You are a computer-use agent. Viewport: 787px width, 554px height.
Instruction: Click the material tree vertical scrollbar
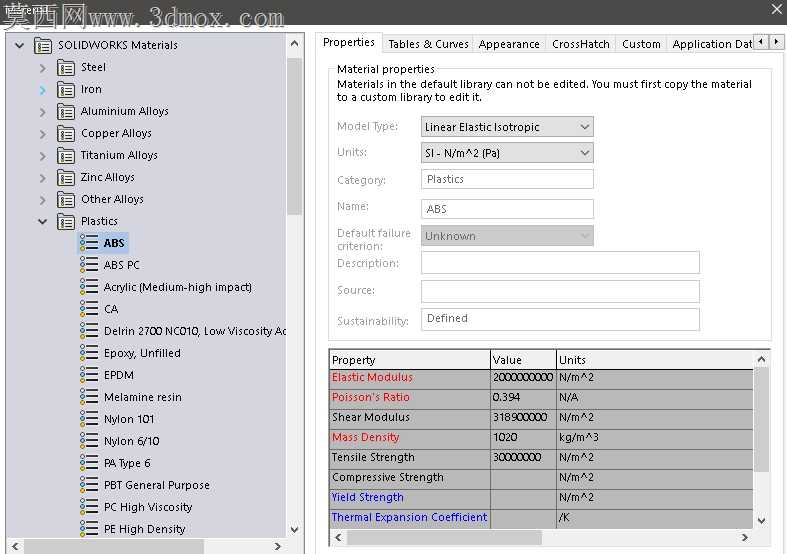click(295, 135)
